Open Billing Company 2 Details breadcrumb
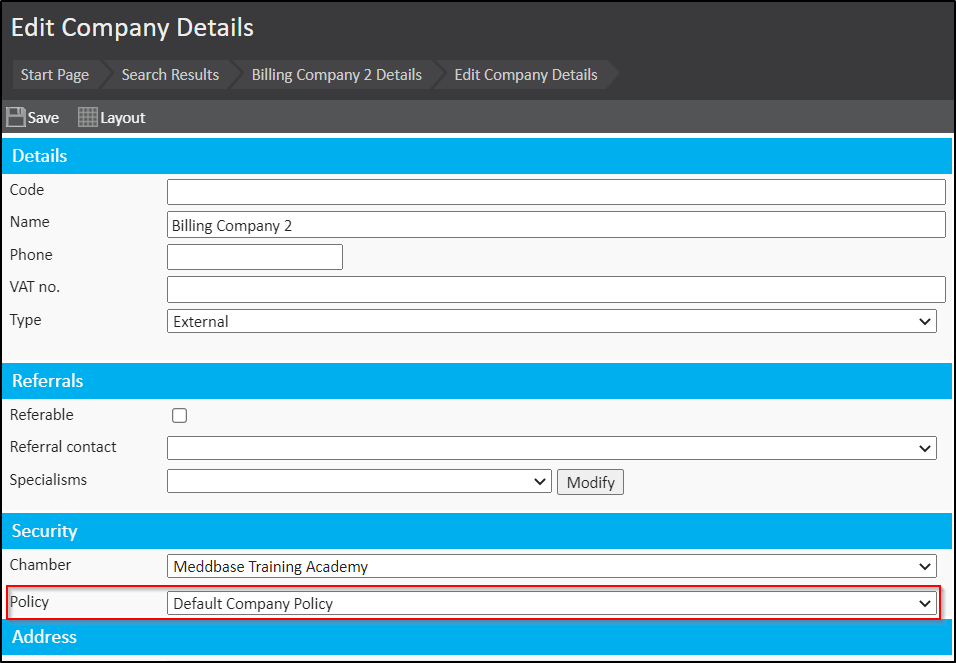 pyautogui.click(x=337, y=74)
